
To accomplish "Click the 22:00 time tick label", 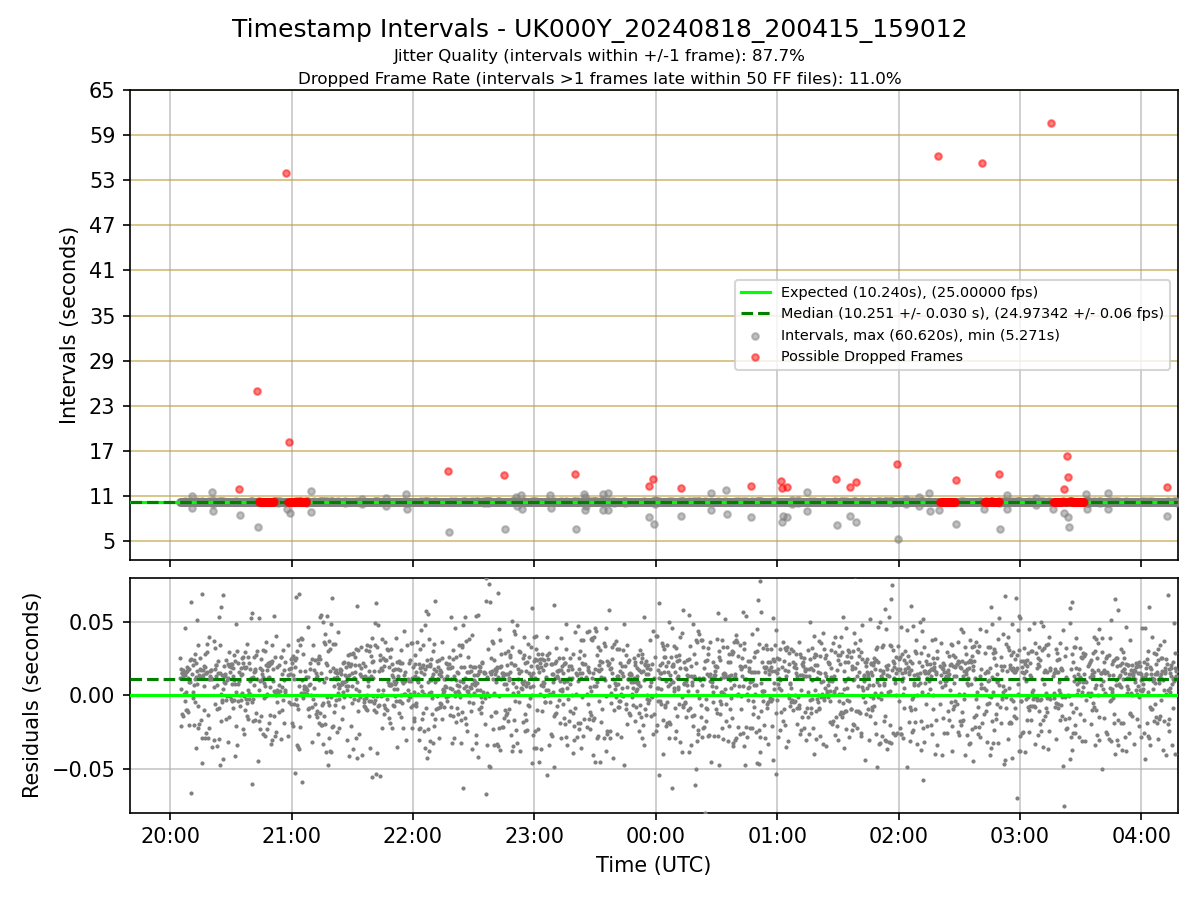I will point(413,834).
